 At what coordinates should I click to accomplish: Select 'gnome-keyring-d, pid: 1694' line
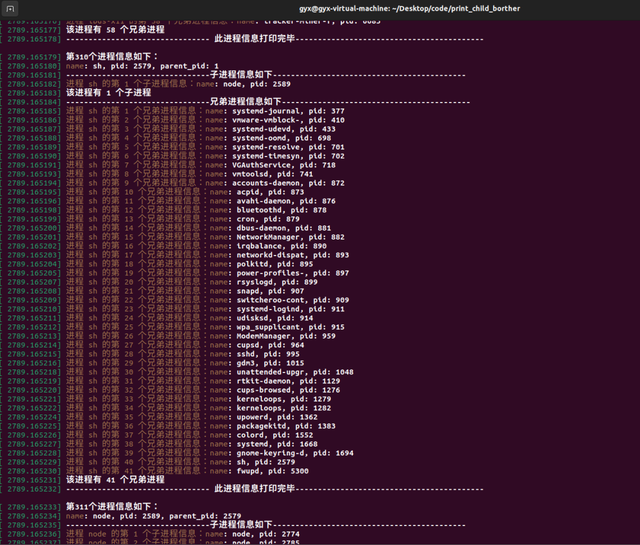tap(295, 453)
